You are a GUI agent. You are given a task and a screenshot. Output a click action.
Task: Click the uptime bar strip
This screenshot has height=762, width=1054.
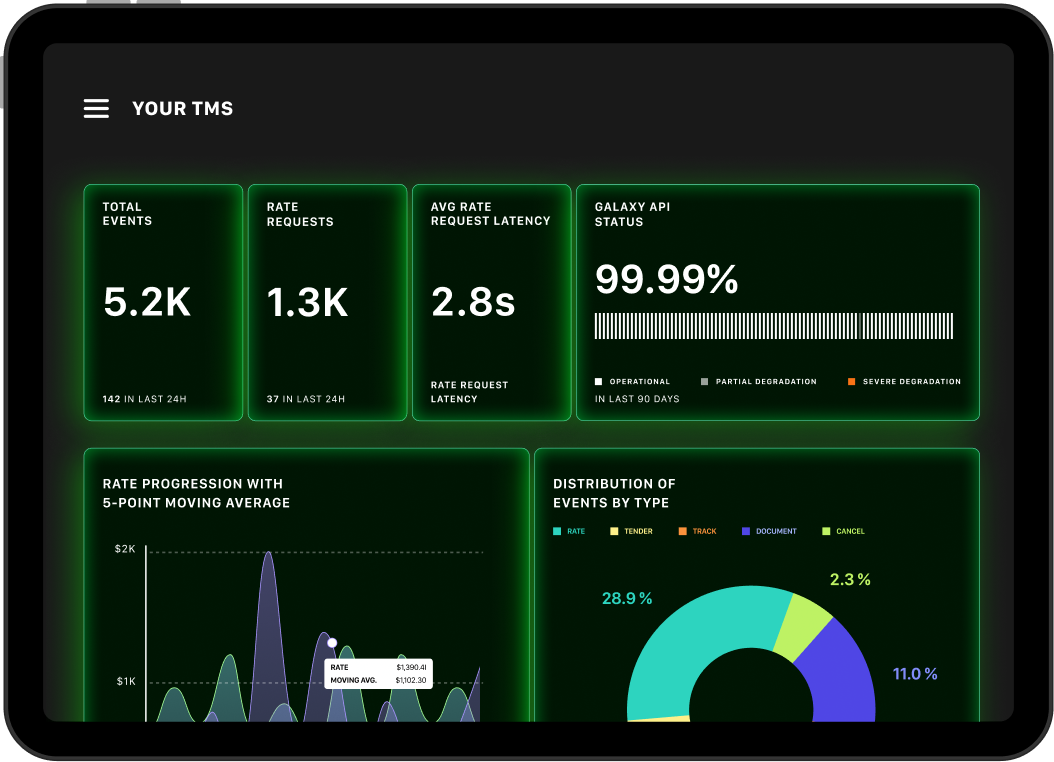pyautogui.click(x=774, y=326)
